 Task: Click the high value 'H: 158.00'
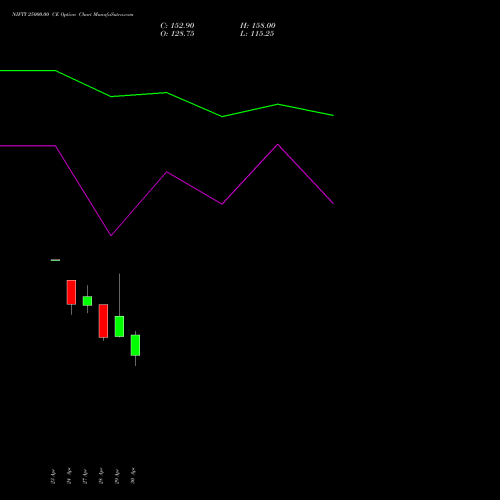pos(257,26)
